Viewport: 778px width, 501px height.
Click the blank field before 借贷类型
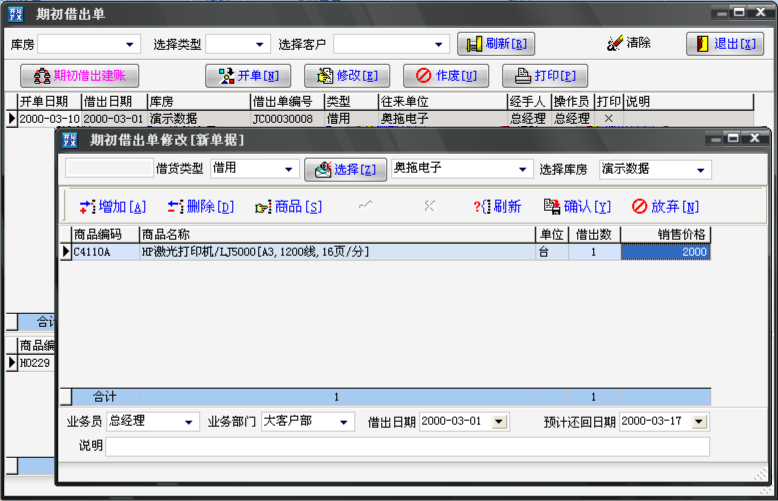pos(109,169)
